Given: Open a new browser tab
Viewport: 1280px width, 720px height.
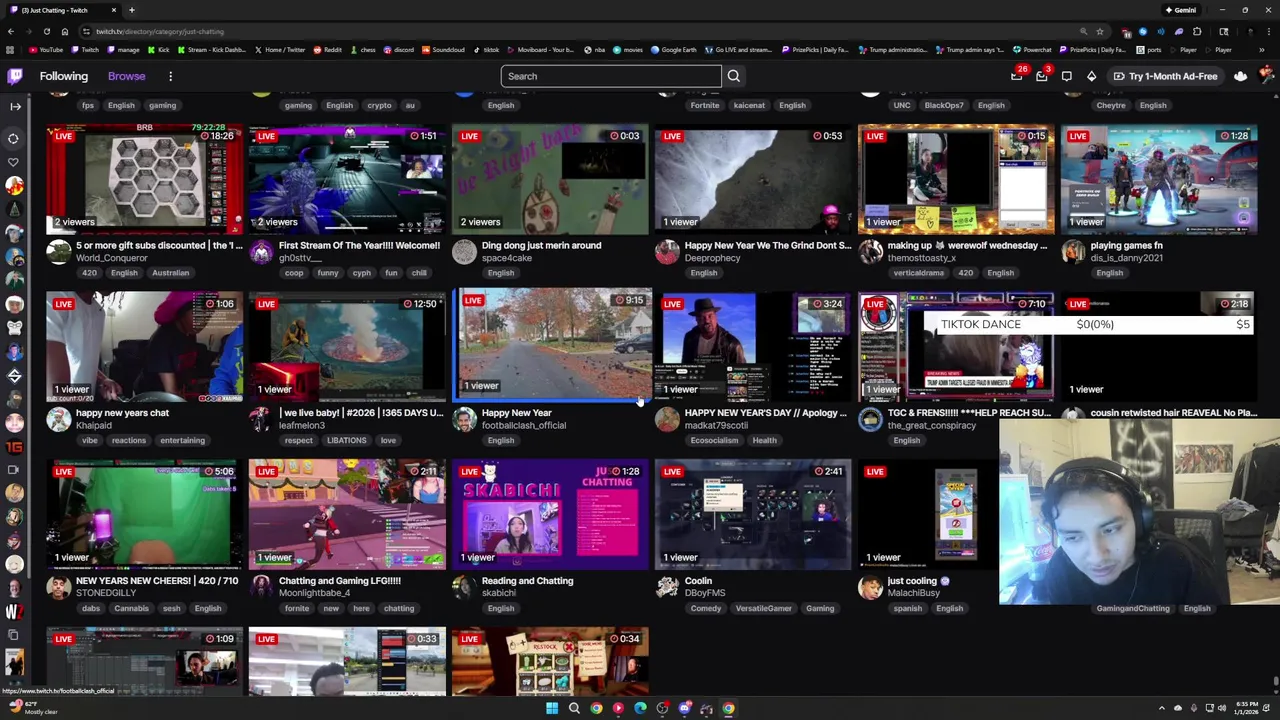Looking at the screenshot, I should point(131,10).
